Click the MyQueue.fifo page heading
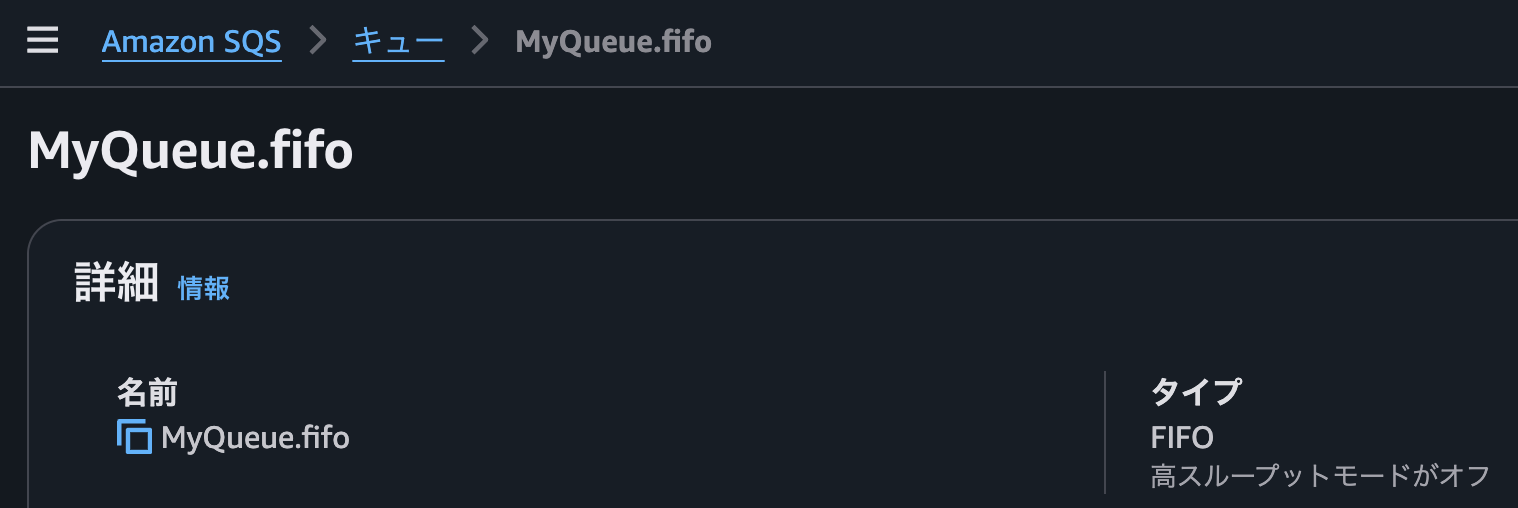This screenshot has height=508, width=1518. click(190, 152)
